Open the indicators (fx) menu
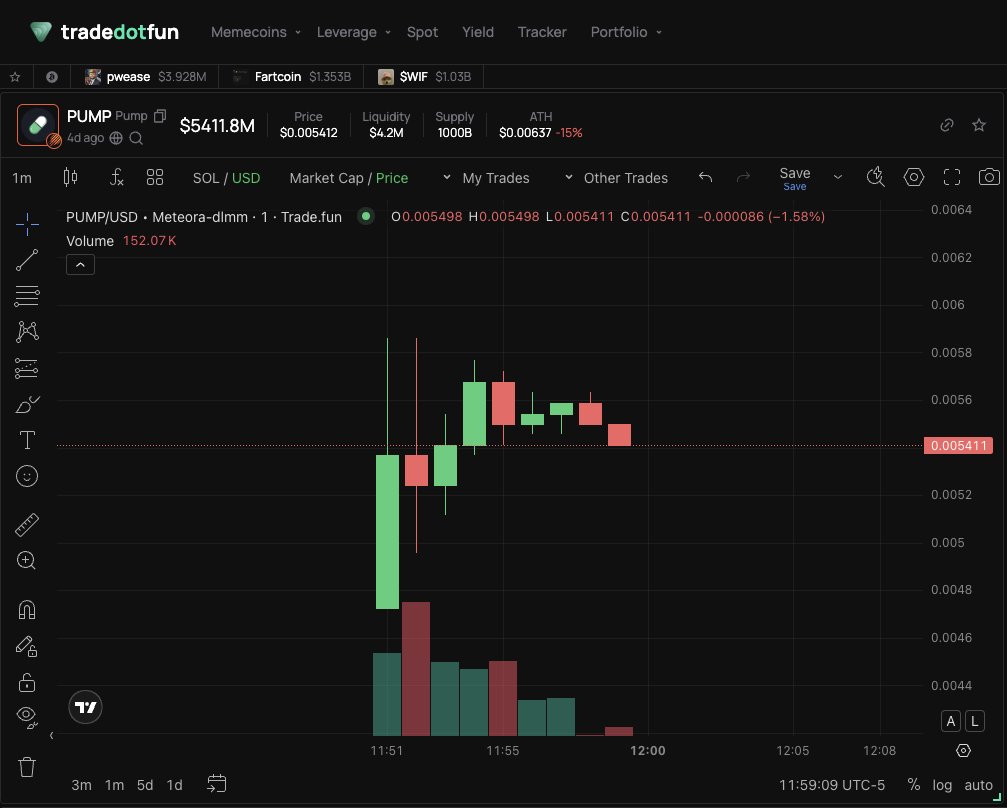The image size is (1007, 808). pyautogui.click(x=116, y=177)
